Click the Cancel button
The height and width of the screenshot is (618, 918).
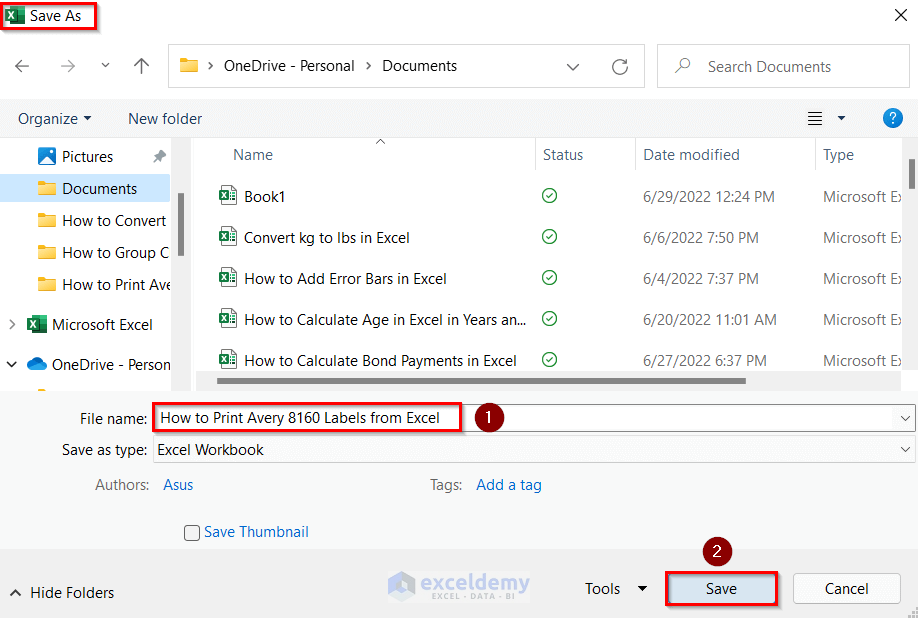[x=847, y=589]
